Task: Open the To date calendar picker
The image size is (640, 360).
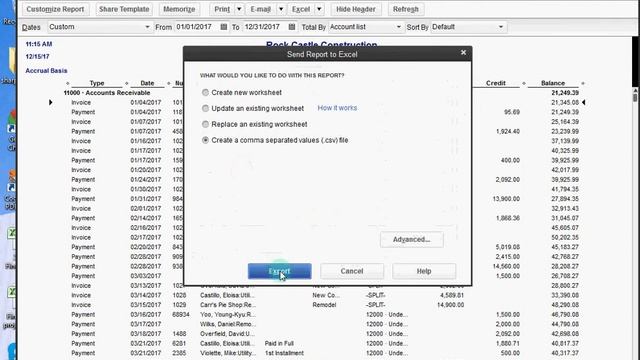Action: coord(291,27)
